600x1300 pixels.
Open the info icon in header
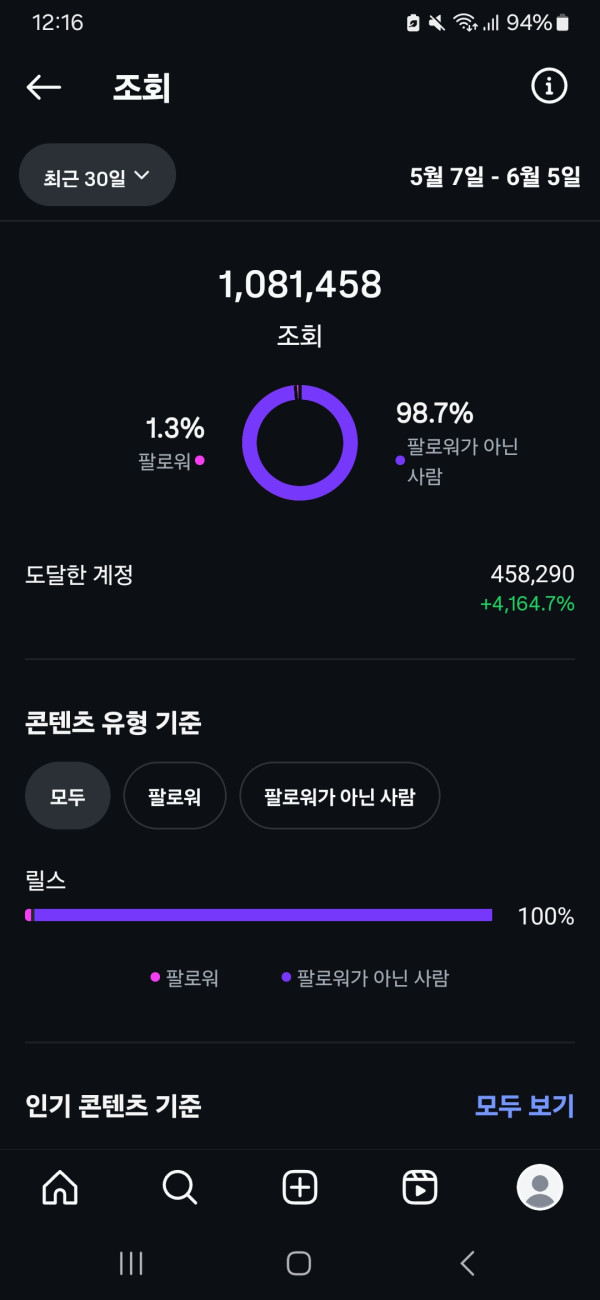point(548,87)
